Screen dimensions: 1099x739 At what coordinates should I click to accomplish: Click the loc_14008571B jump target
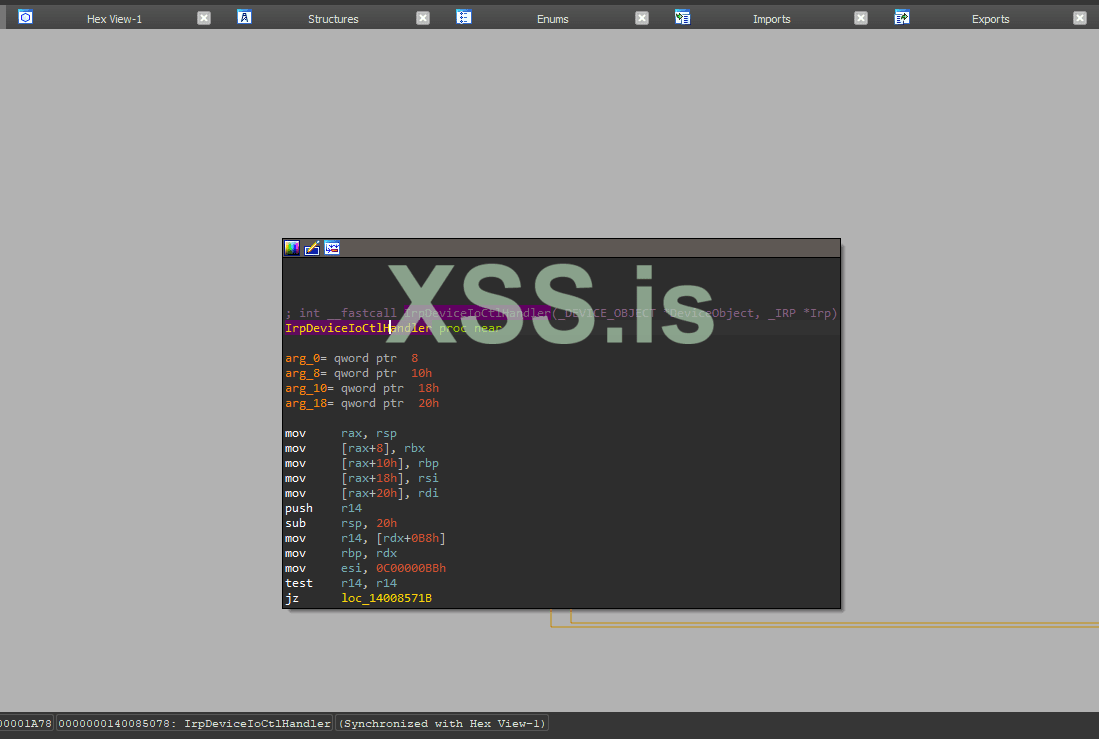pyautogui.click(x=386, y=598)
